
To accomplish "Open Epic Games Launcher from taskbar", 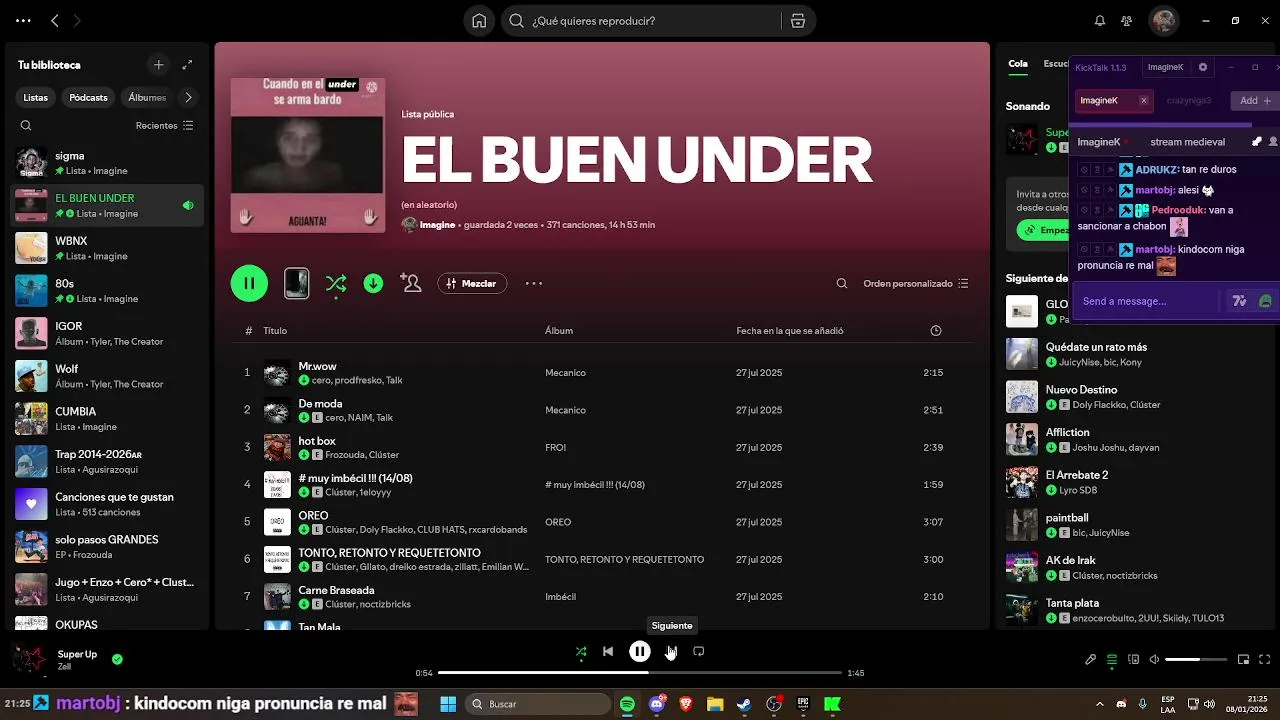I will pyautogui.click(x=803, y=704).
